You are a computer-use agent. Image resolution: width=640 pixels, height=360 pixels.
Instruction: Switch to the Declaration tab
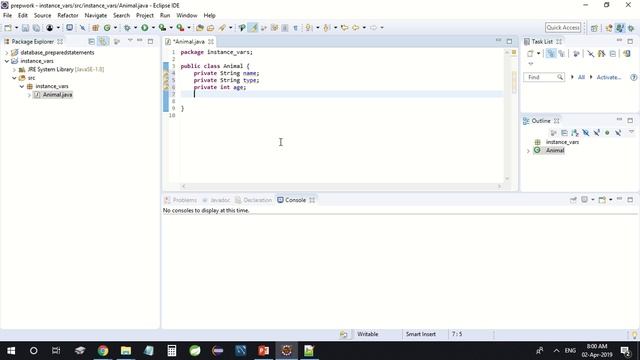(253, 200)
